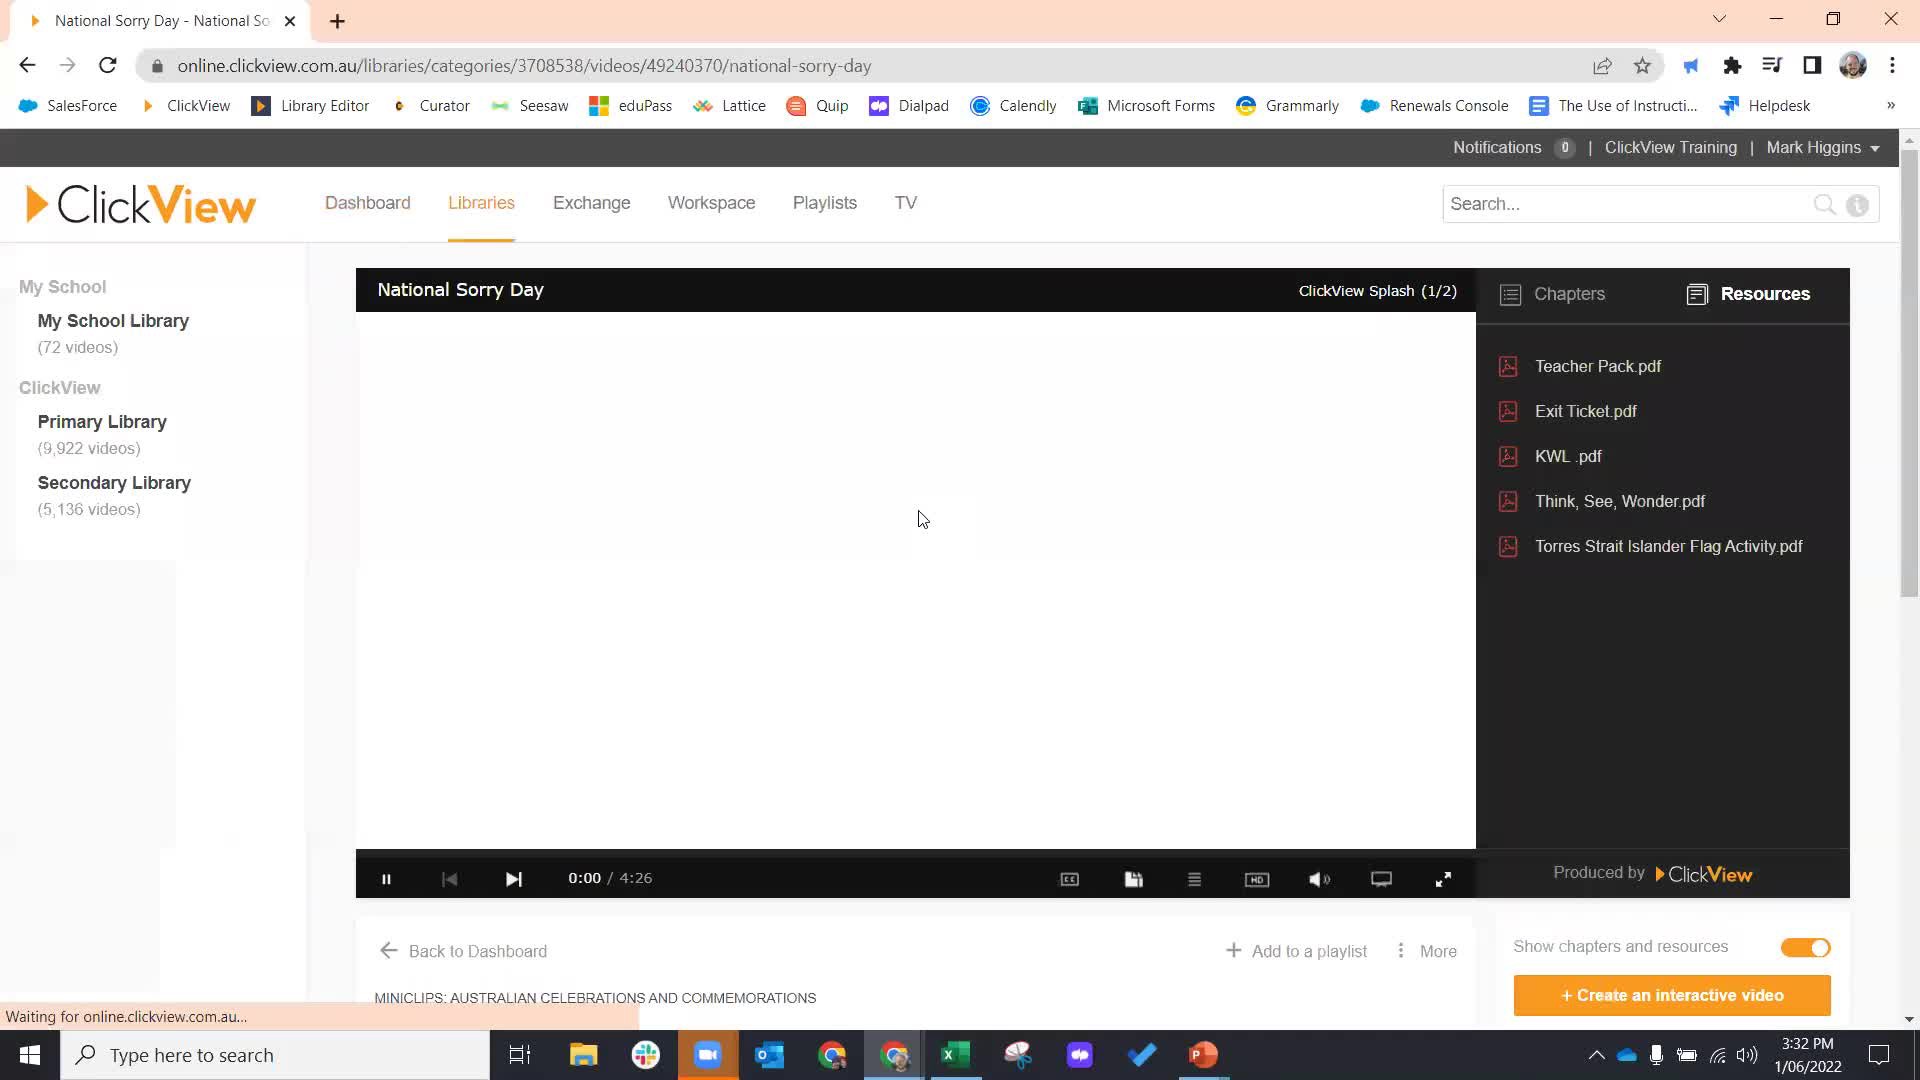Open HD quality settings in the player
Screen dimensions: 1920x1080
pos(1257,878)
